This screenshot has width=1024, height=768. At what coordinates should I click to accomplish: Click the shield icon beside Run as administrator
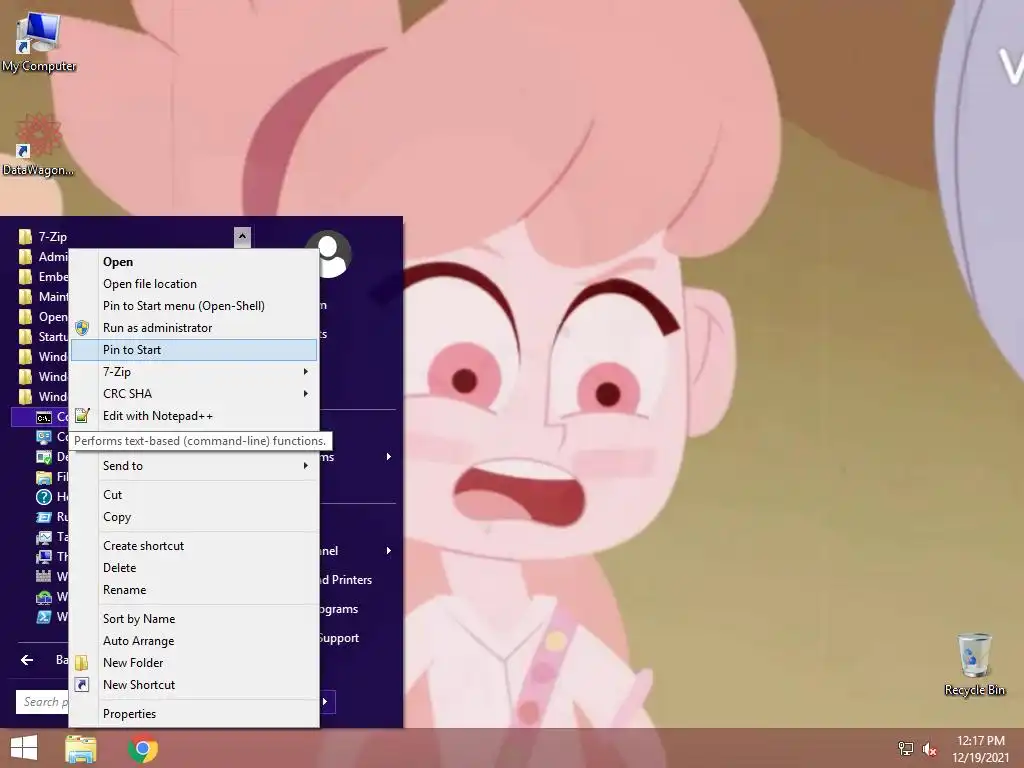coord(82,328)
